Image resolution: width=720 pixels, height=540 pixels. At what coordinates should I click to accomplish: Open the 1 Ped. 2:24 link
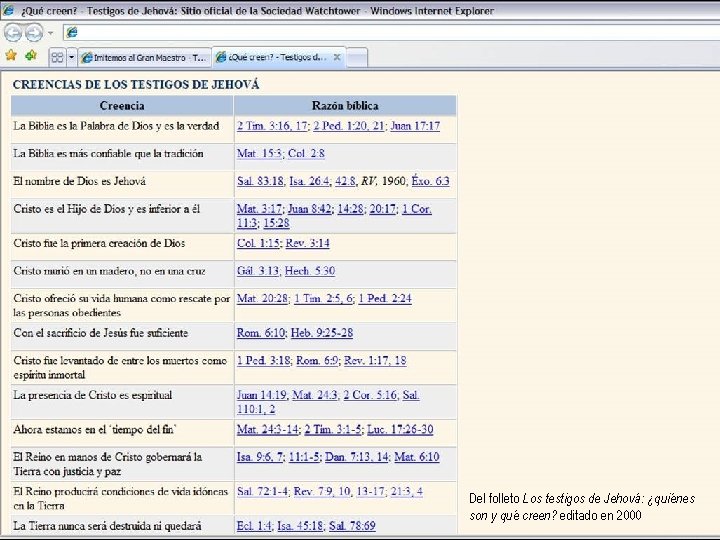(x=385, y=298)
